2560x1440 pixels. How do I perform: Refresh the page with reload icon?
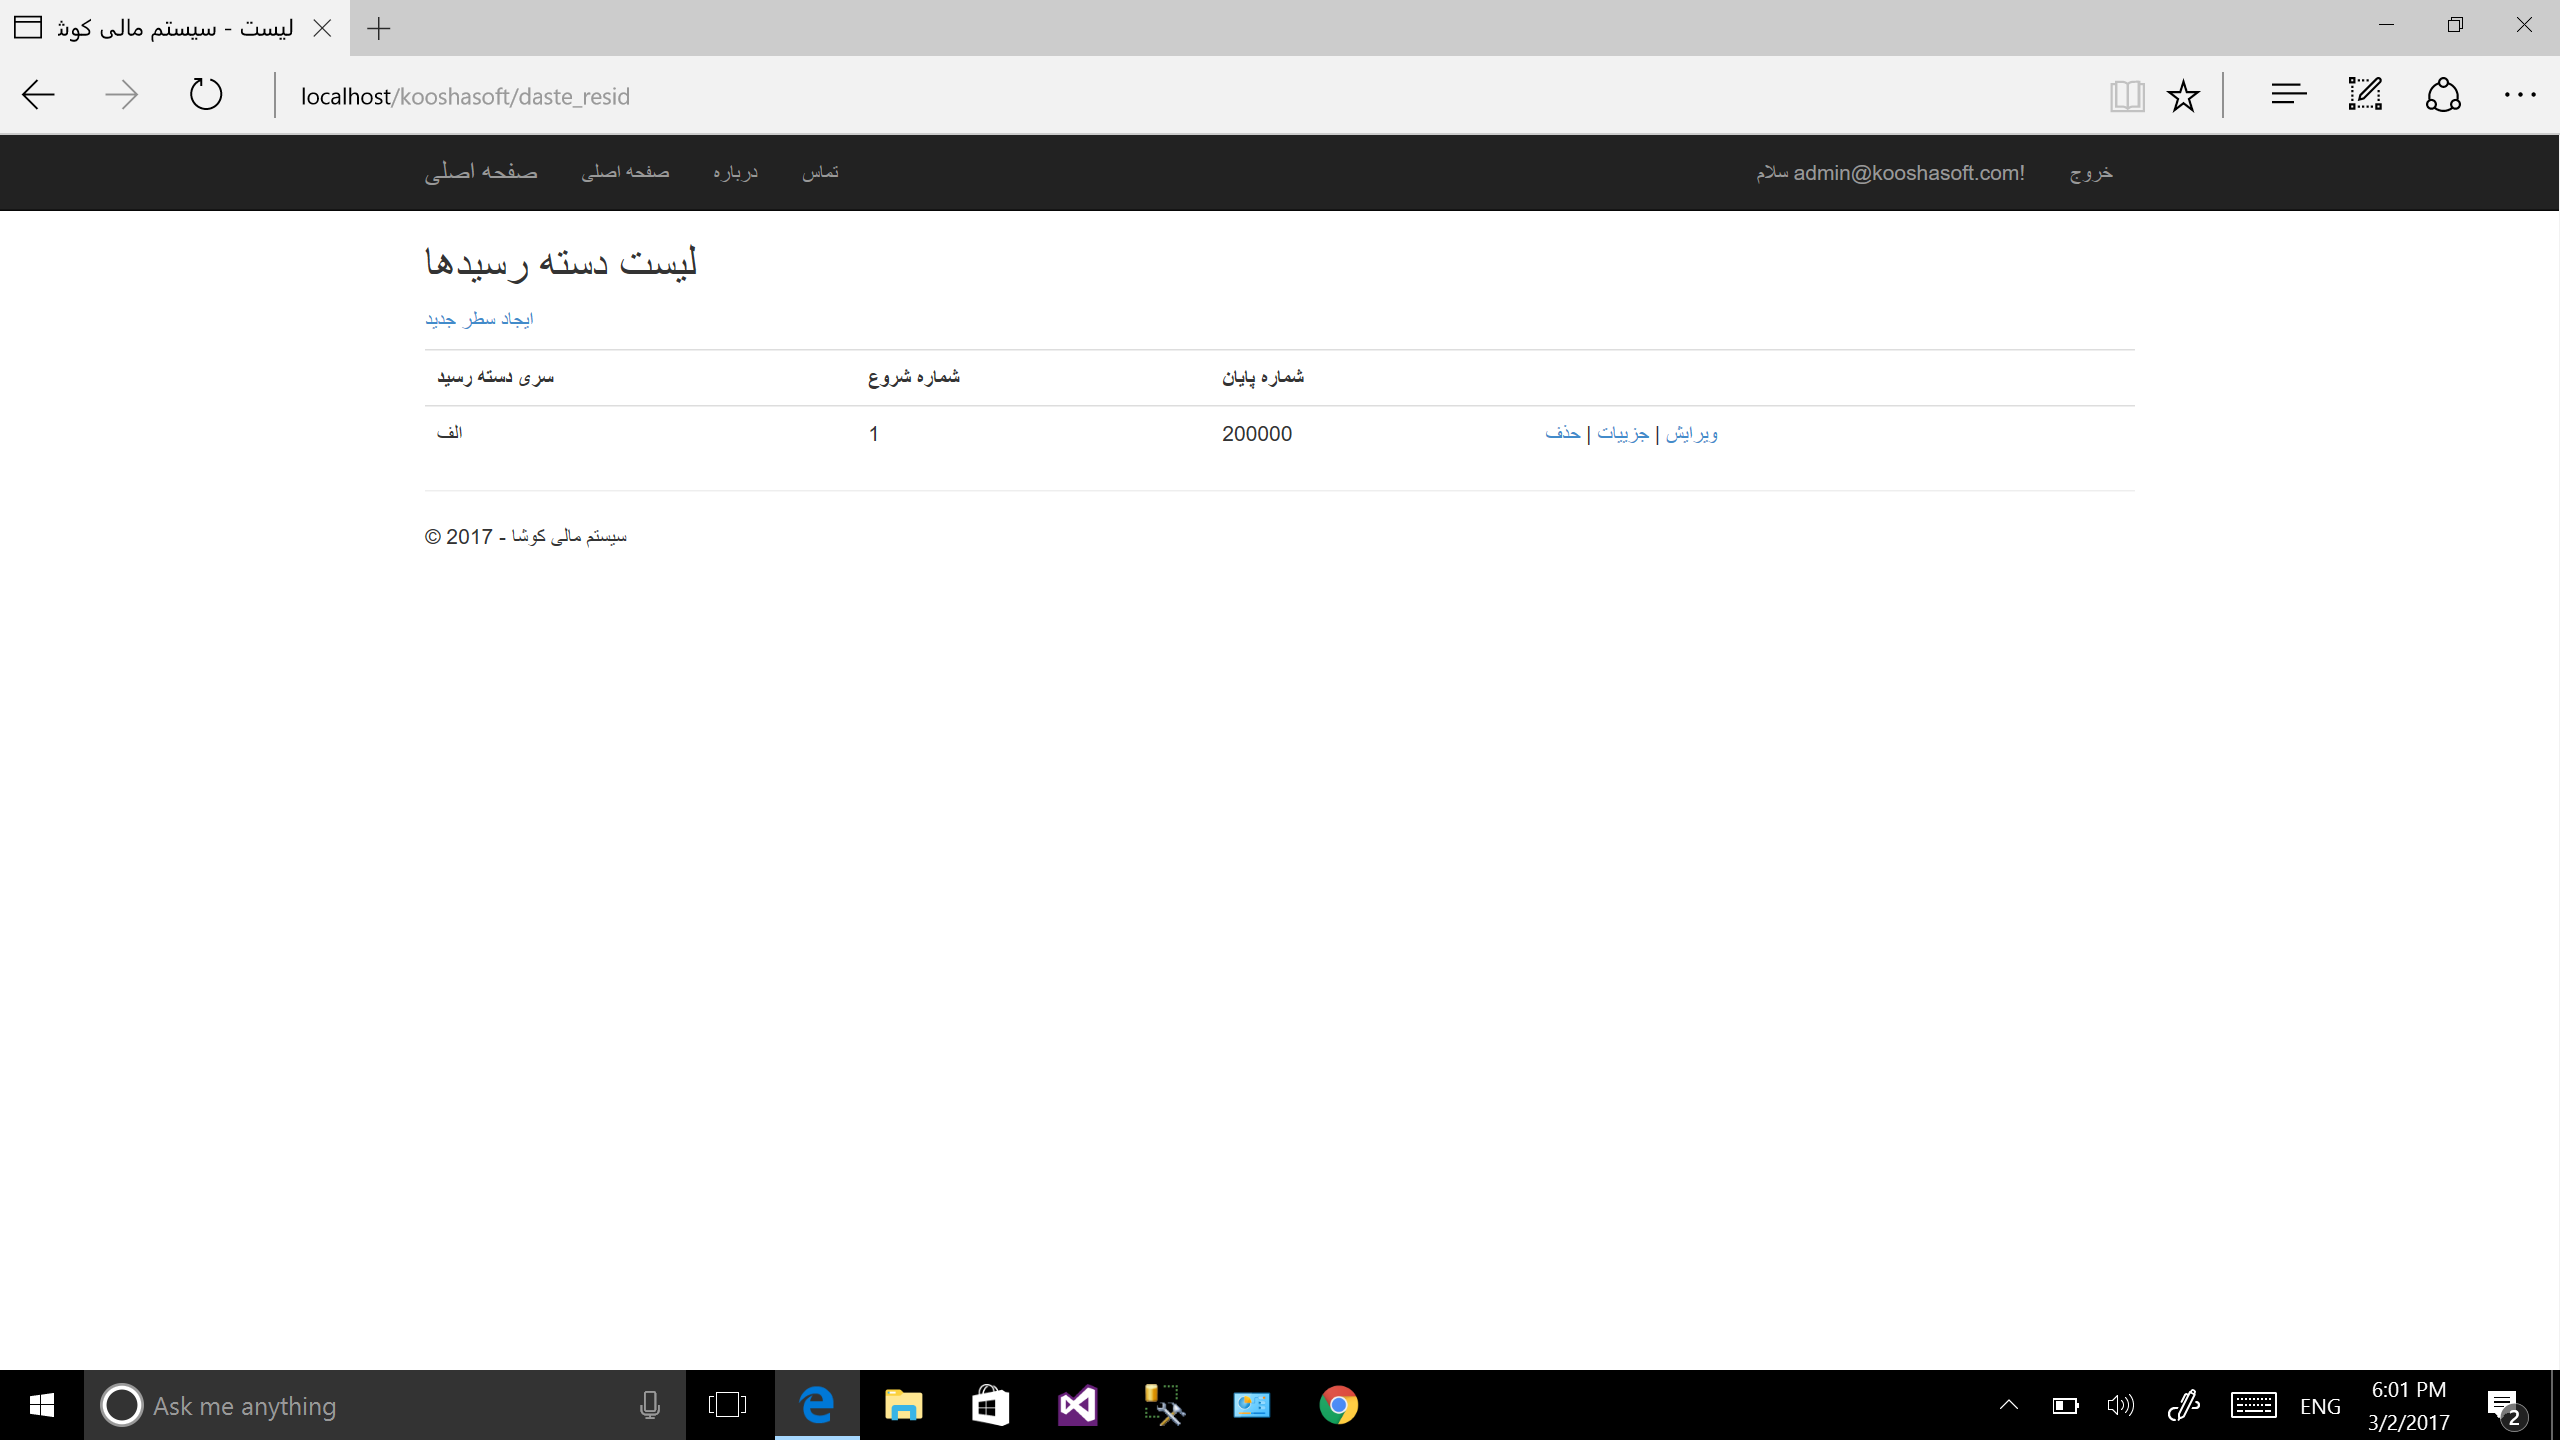206,96
